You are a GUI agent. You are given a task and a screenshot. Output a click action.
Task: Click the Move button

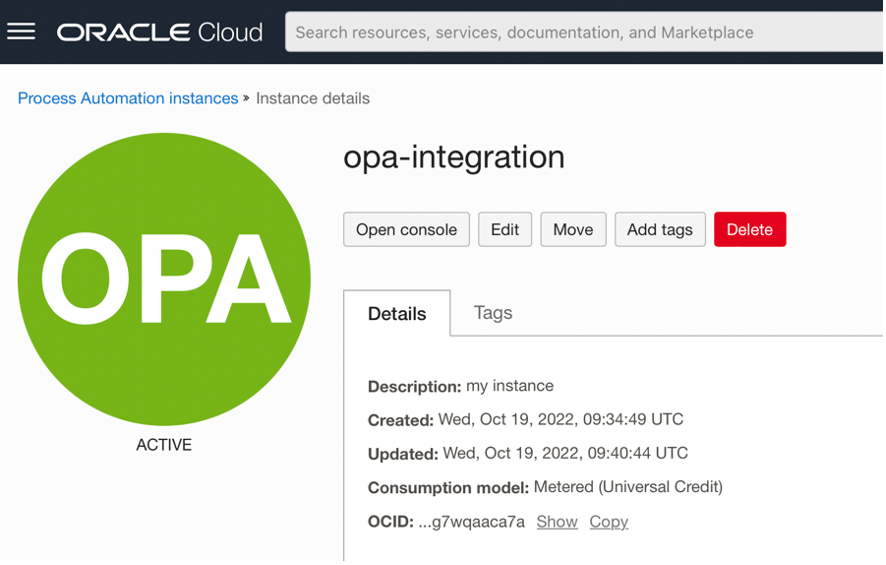pos(573,229)
